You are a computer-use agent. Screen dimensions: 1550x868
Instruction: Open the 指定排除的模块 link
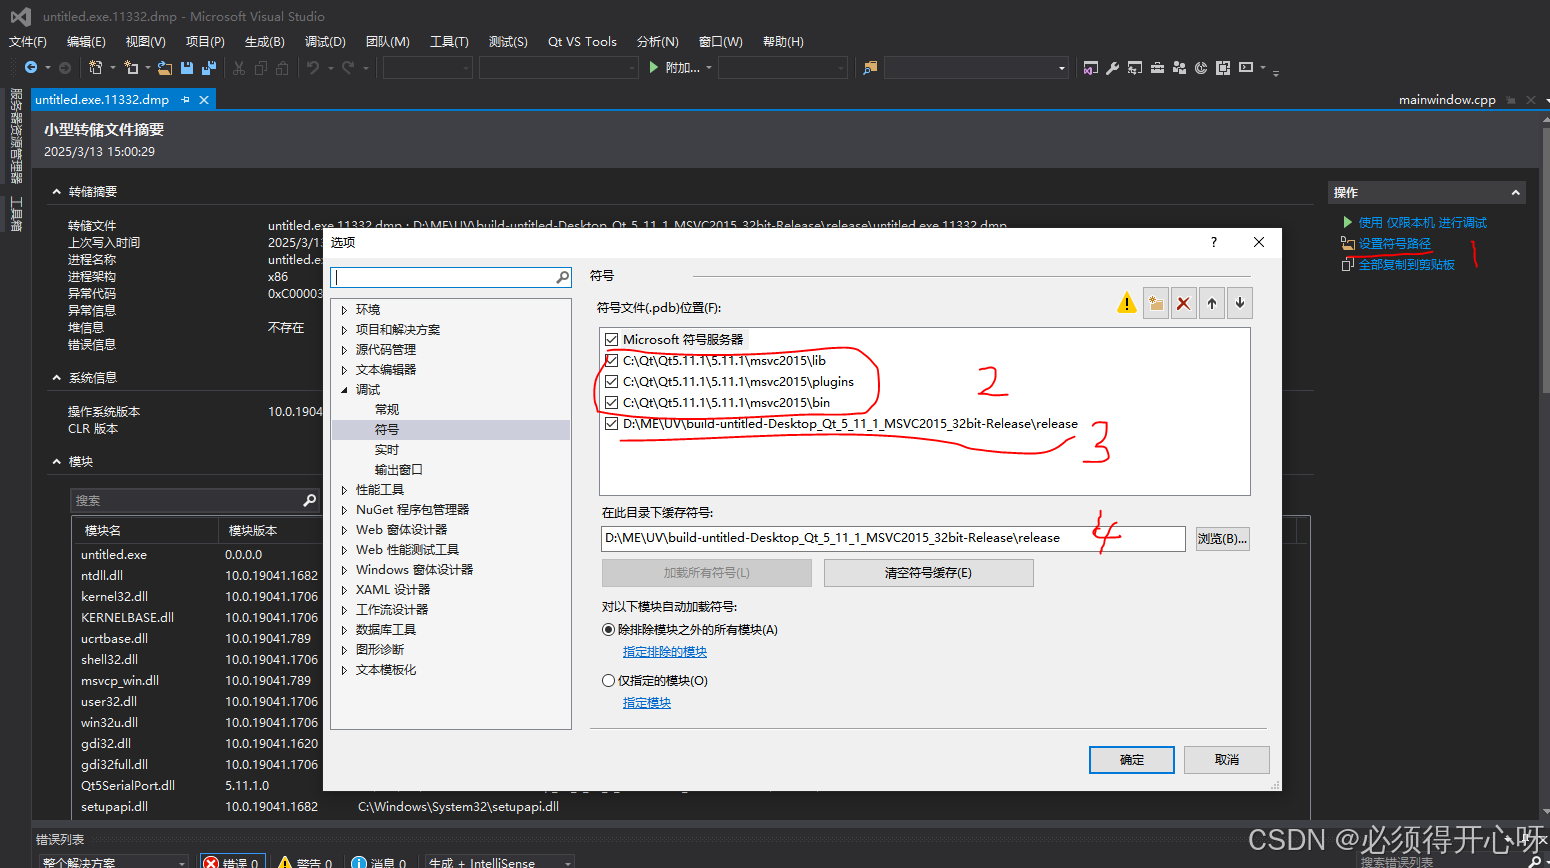665,652
